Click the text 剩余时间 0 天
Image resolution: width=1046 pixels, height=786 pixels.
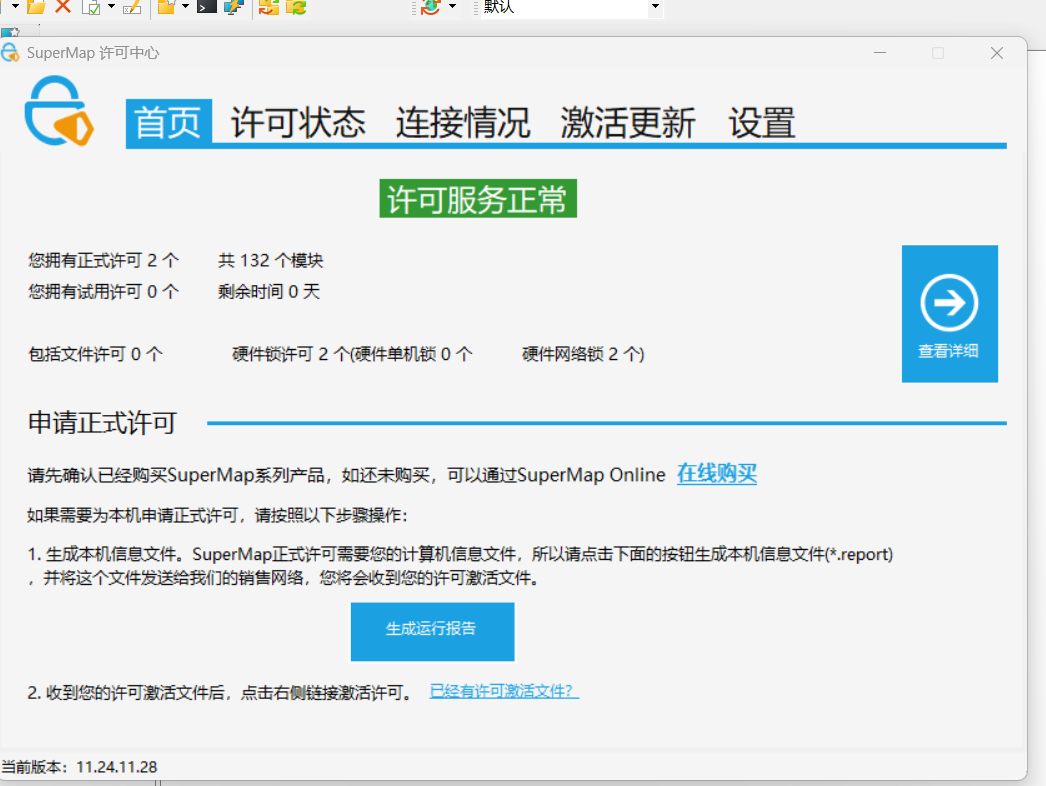point(269,292)
